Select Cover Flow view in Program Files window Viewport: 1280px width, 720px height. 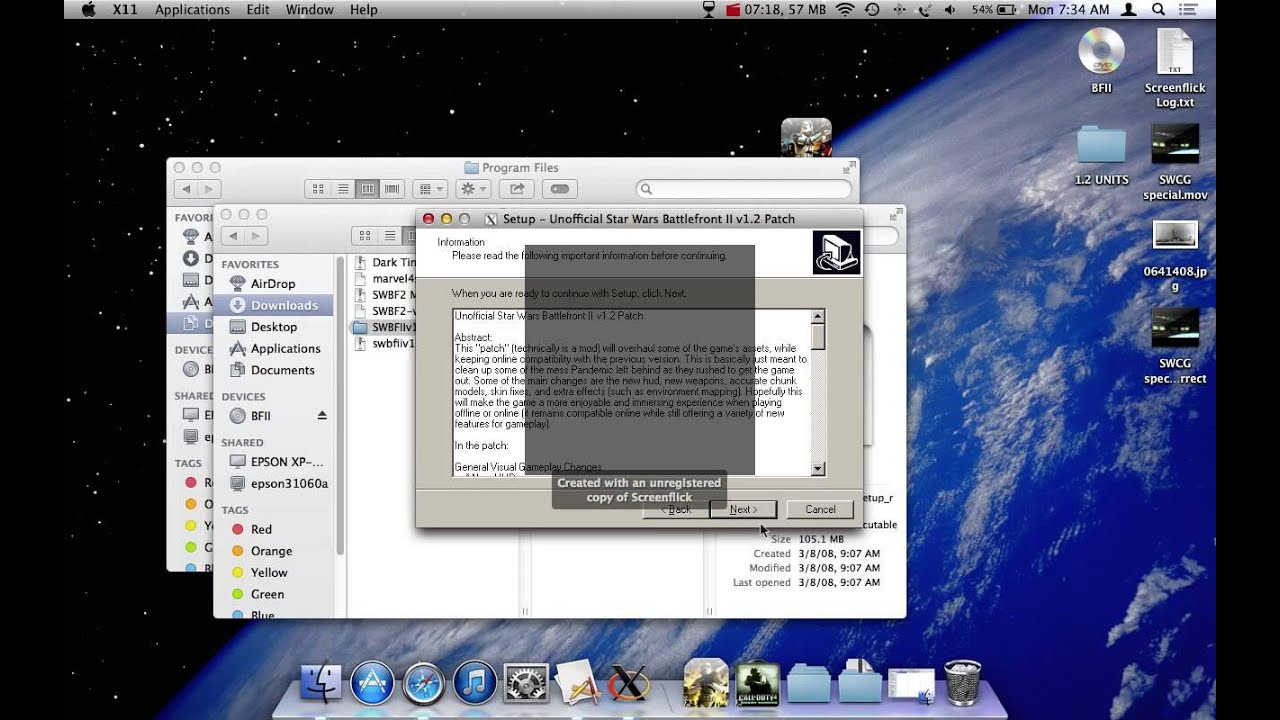[392, 188]
